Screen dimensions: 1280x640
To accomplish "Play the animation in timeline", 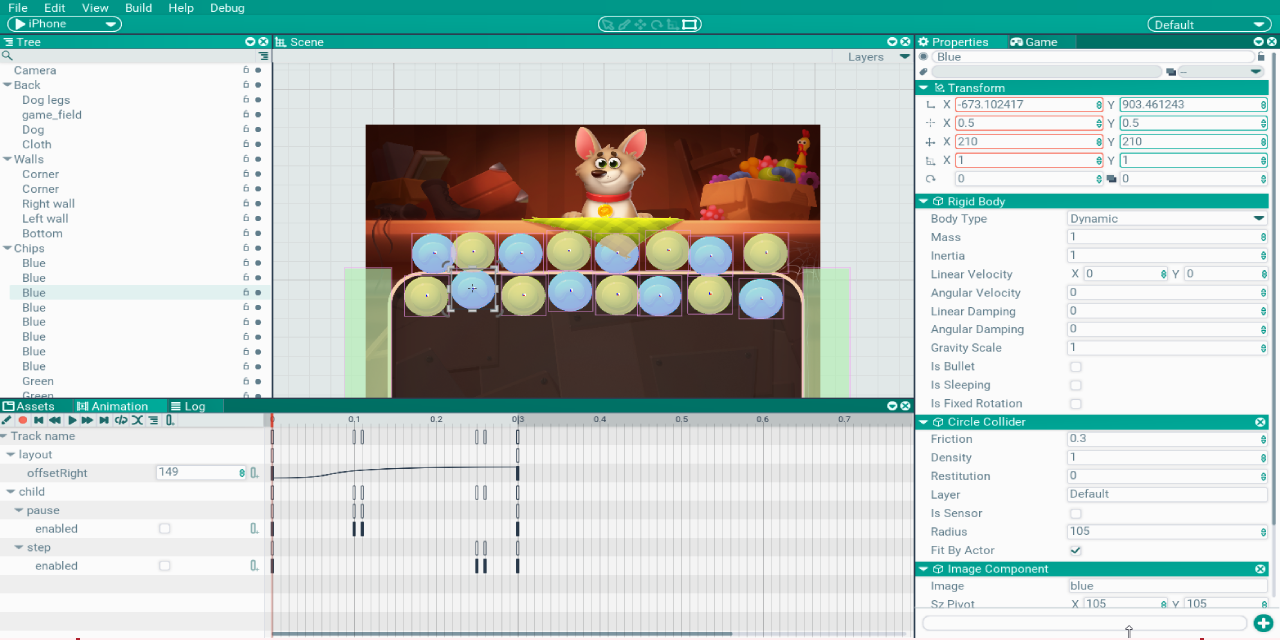I will click(x=72, y=421).
